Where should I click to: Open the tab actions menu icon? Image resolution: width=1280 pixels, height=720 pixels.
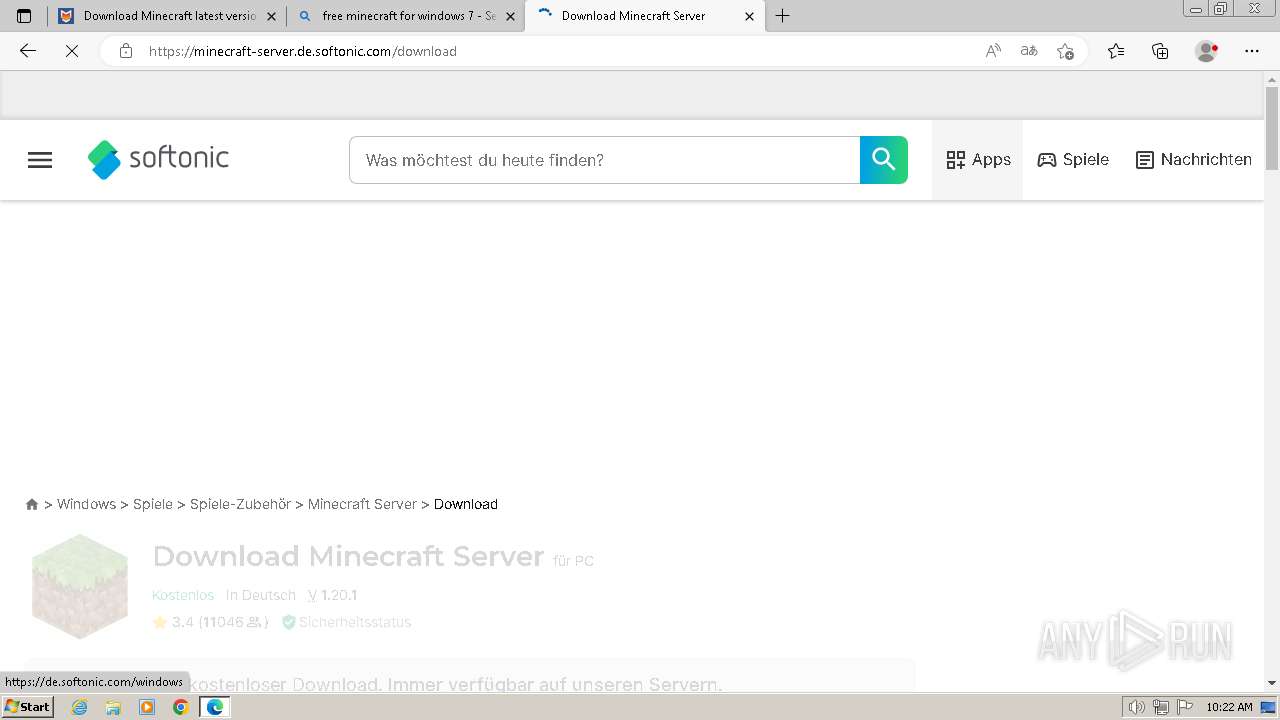pyautogui.click(x=24, y=16)
